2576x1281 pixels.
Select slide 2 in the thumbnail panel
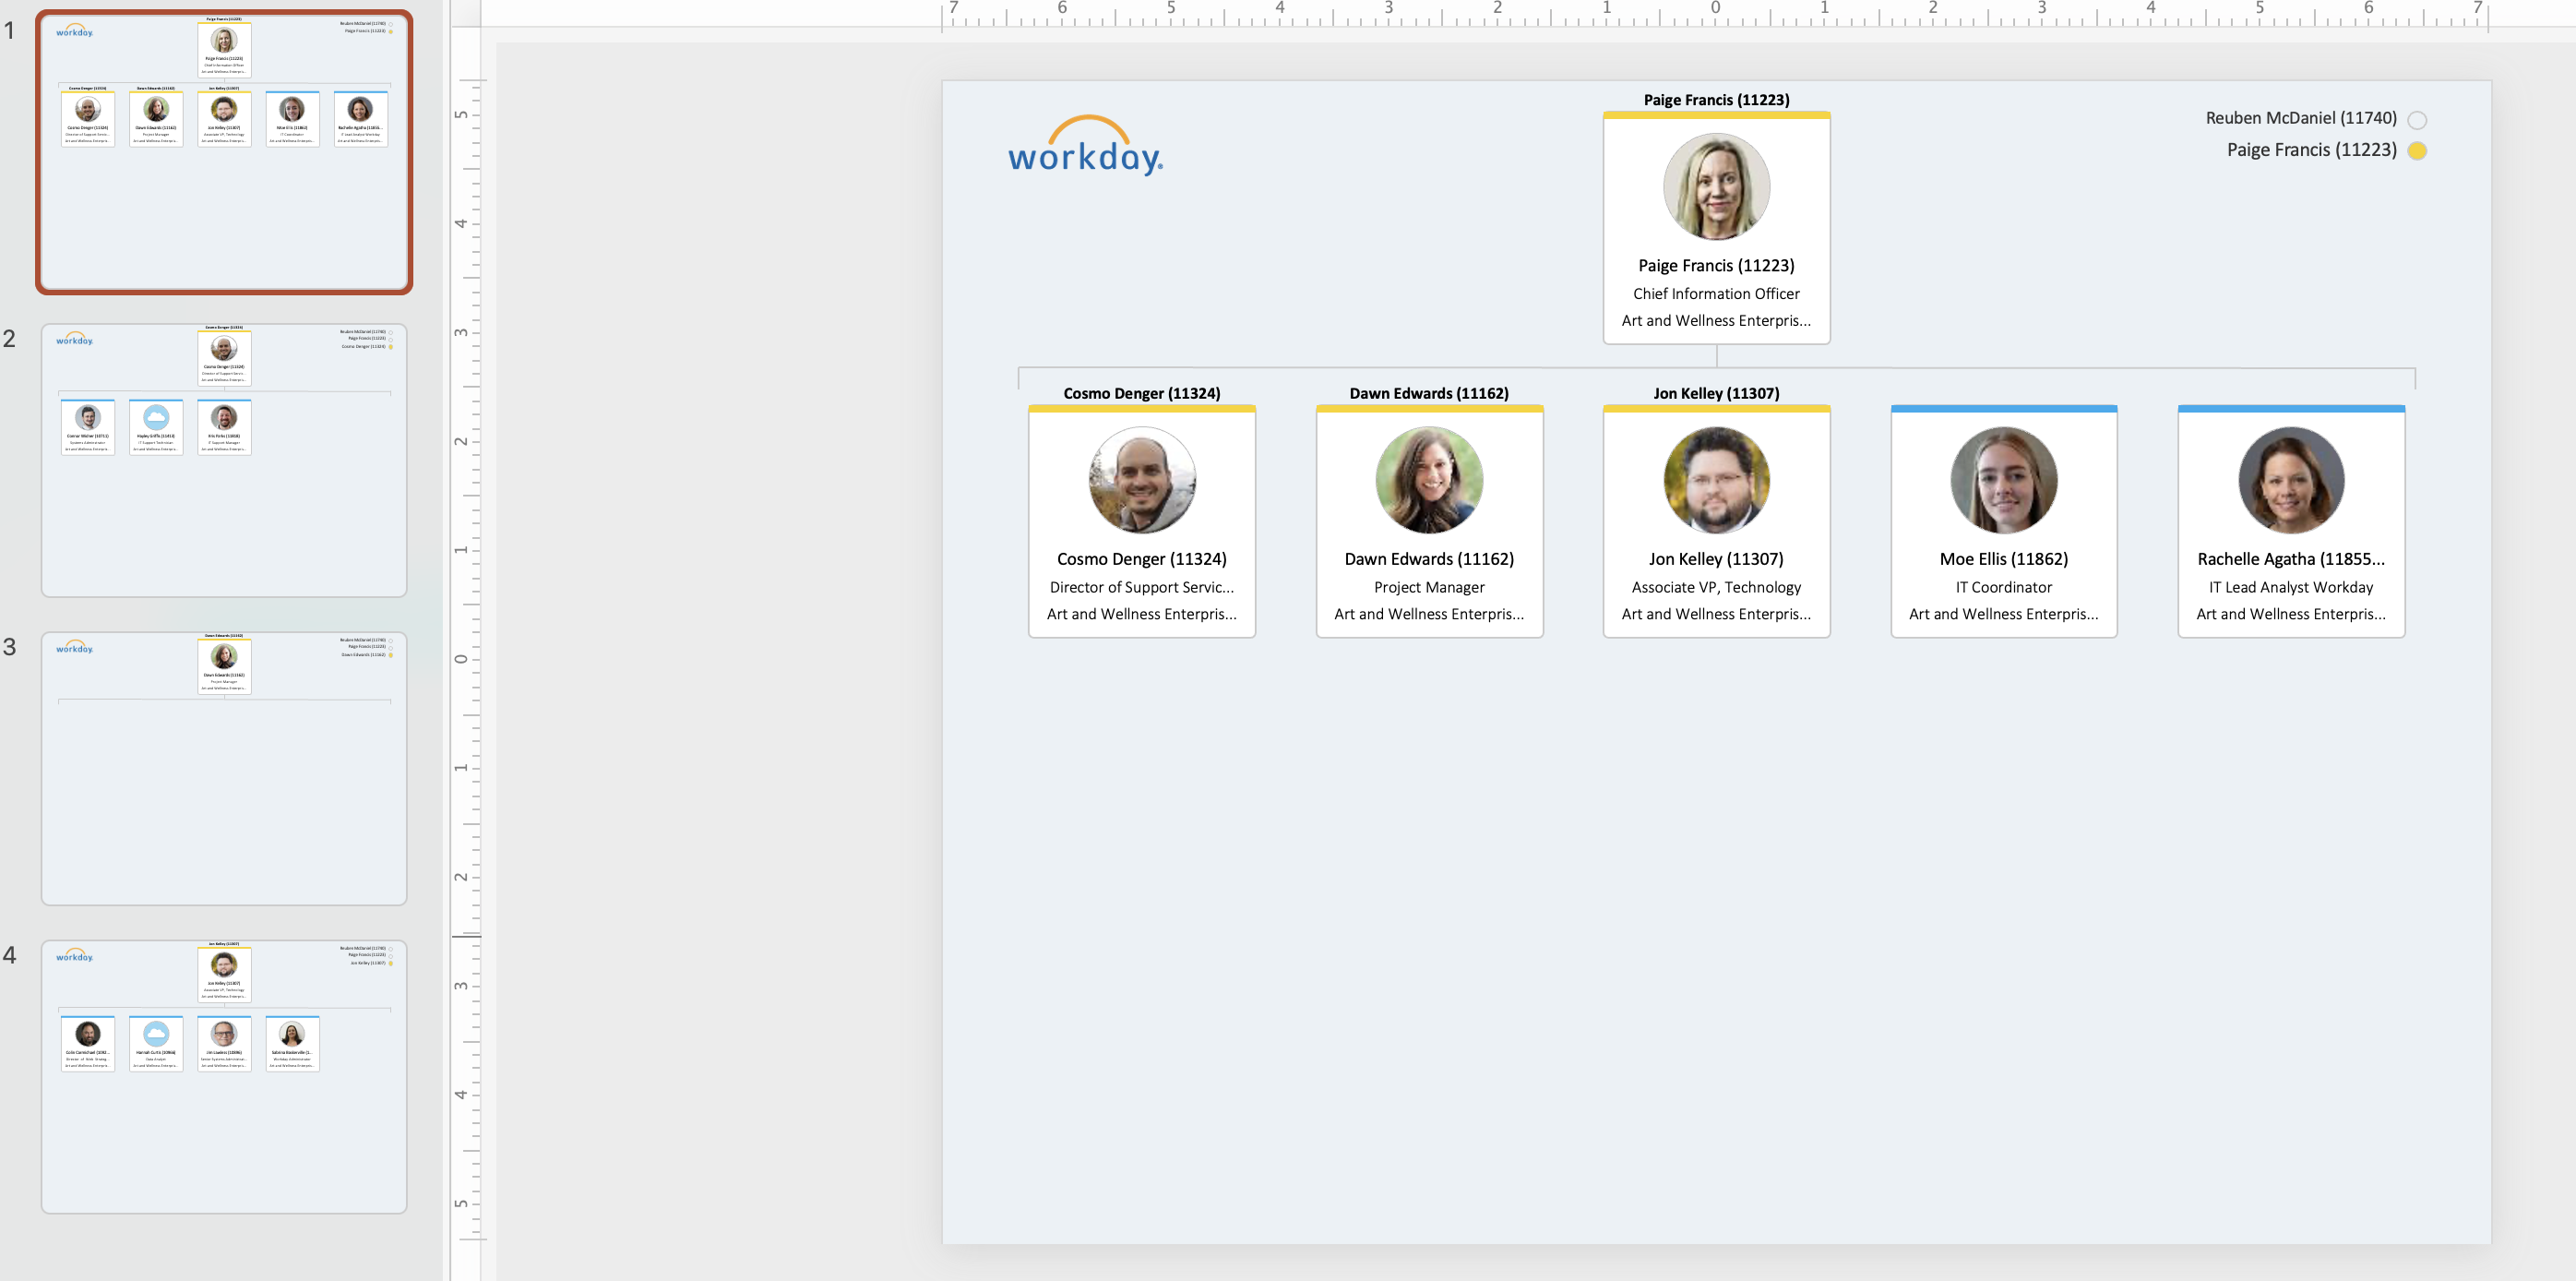(x=224, y=460)
